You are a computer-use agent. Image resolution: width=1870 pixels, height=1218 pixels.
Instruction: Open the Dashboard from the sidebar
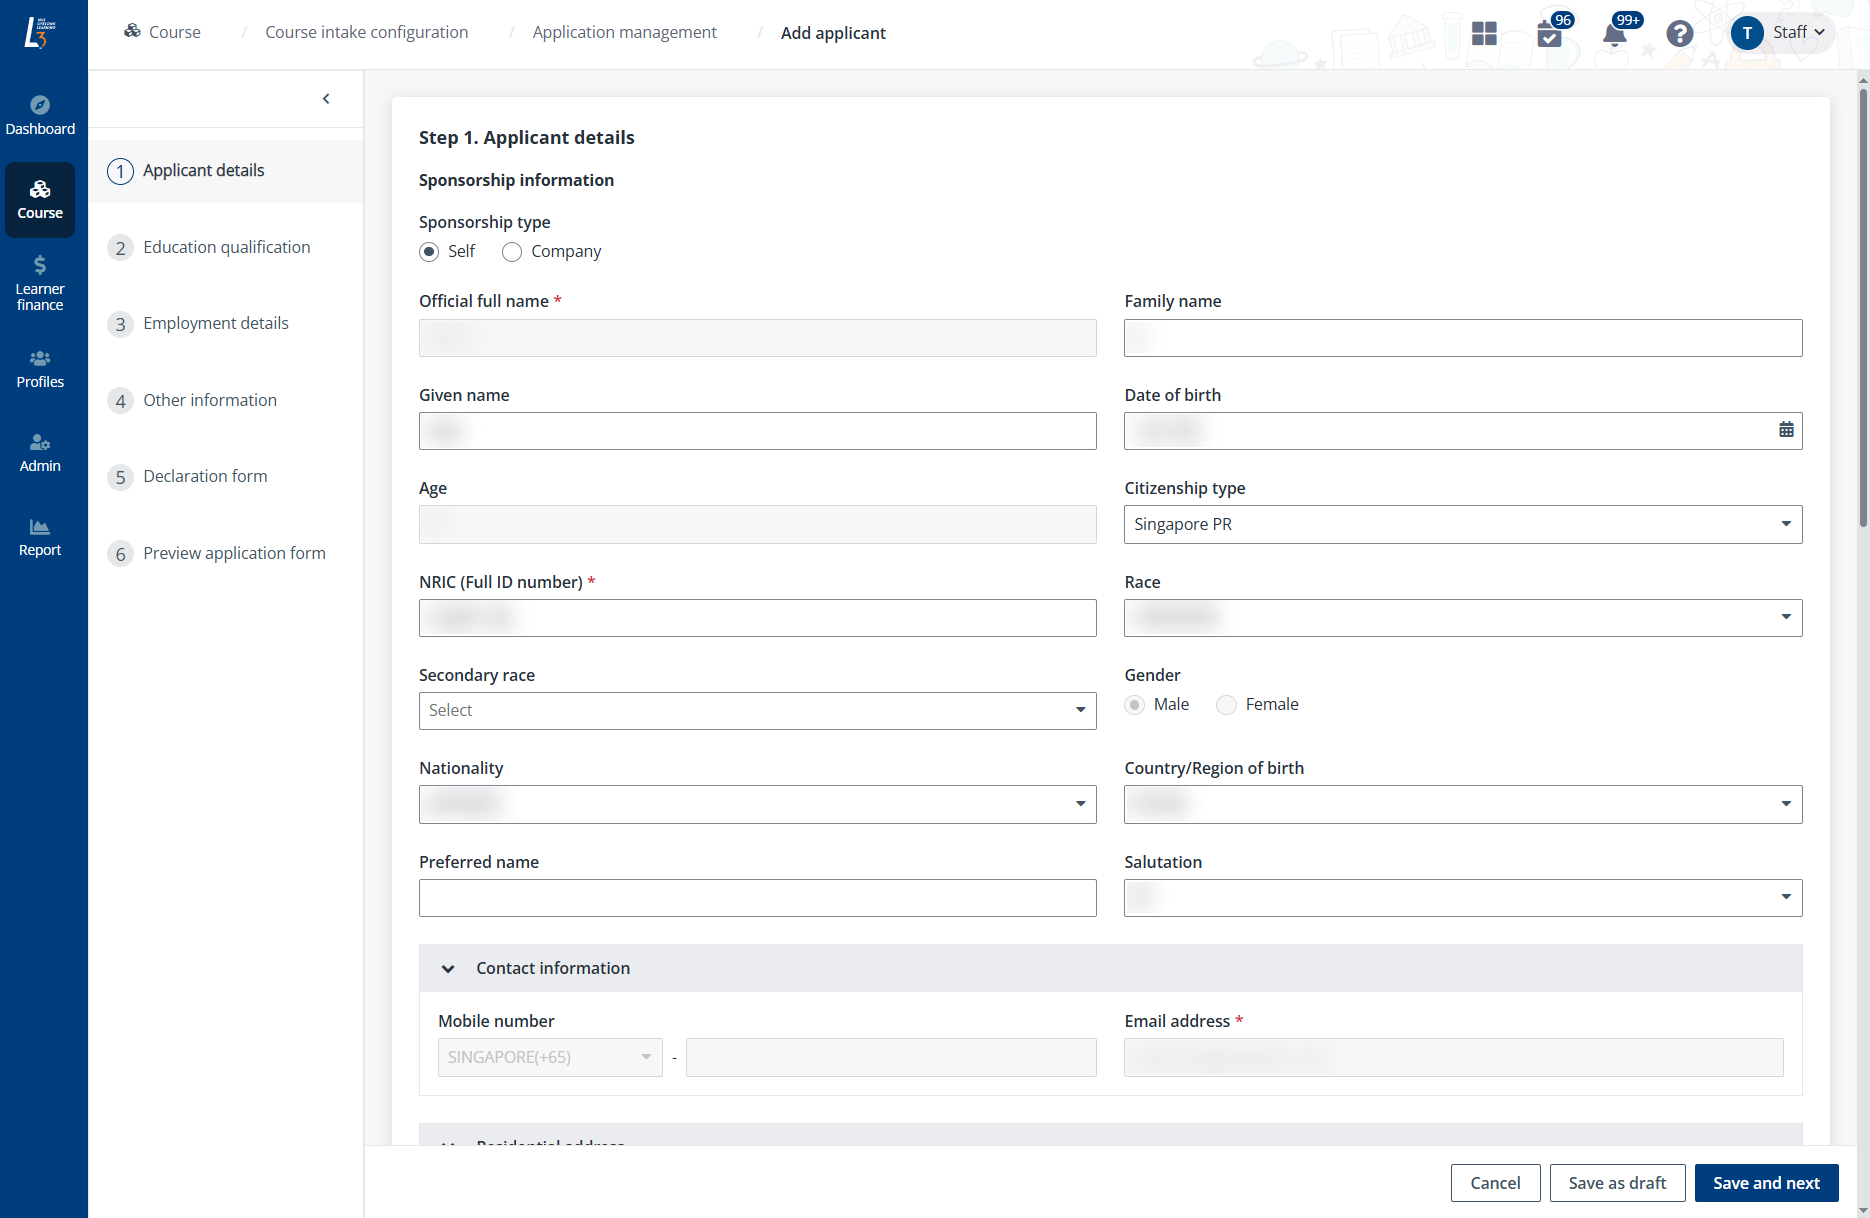[40, 112]
